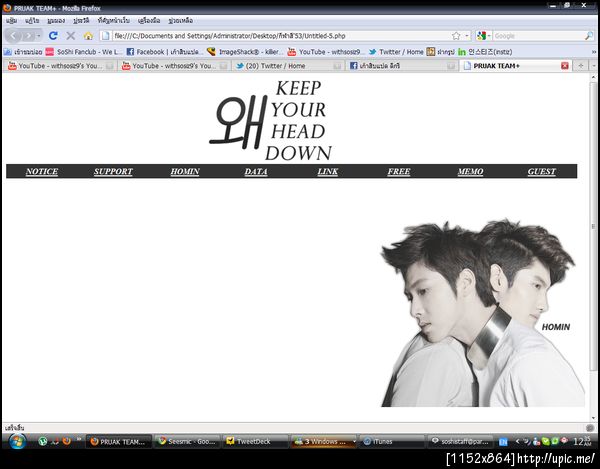Click the taskbar clock

(582, 442)
